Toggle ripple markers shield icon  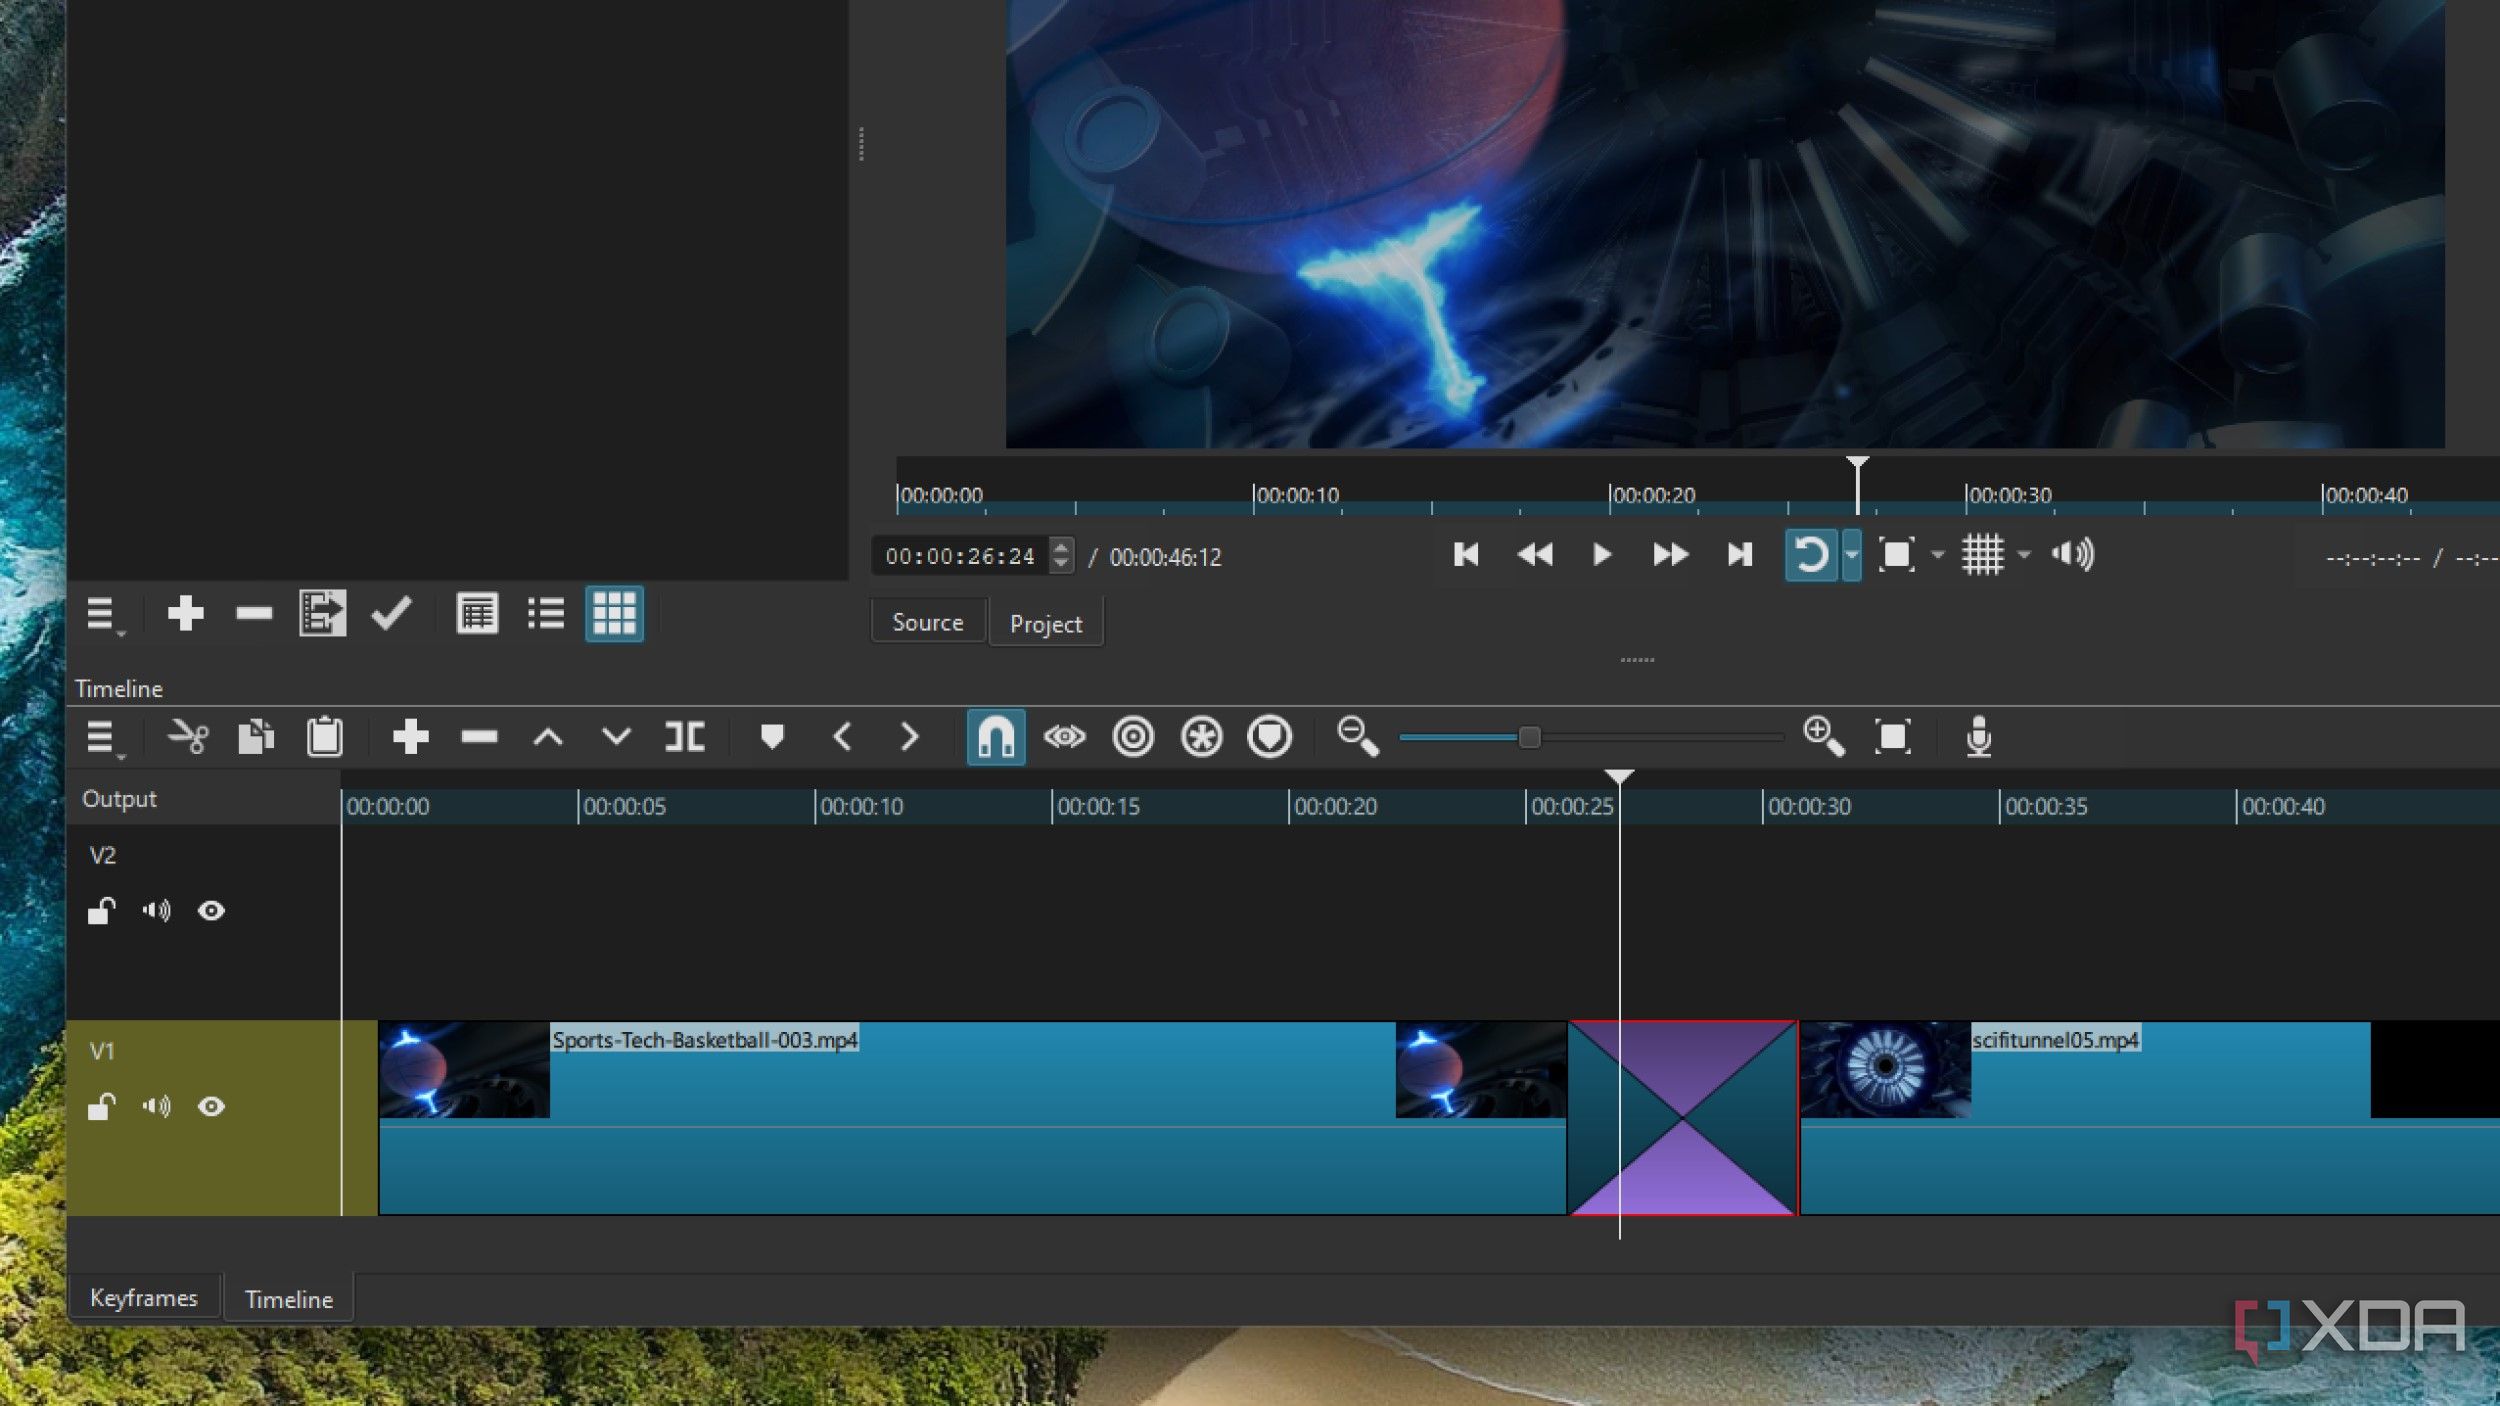[1270, 737]
